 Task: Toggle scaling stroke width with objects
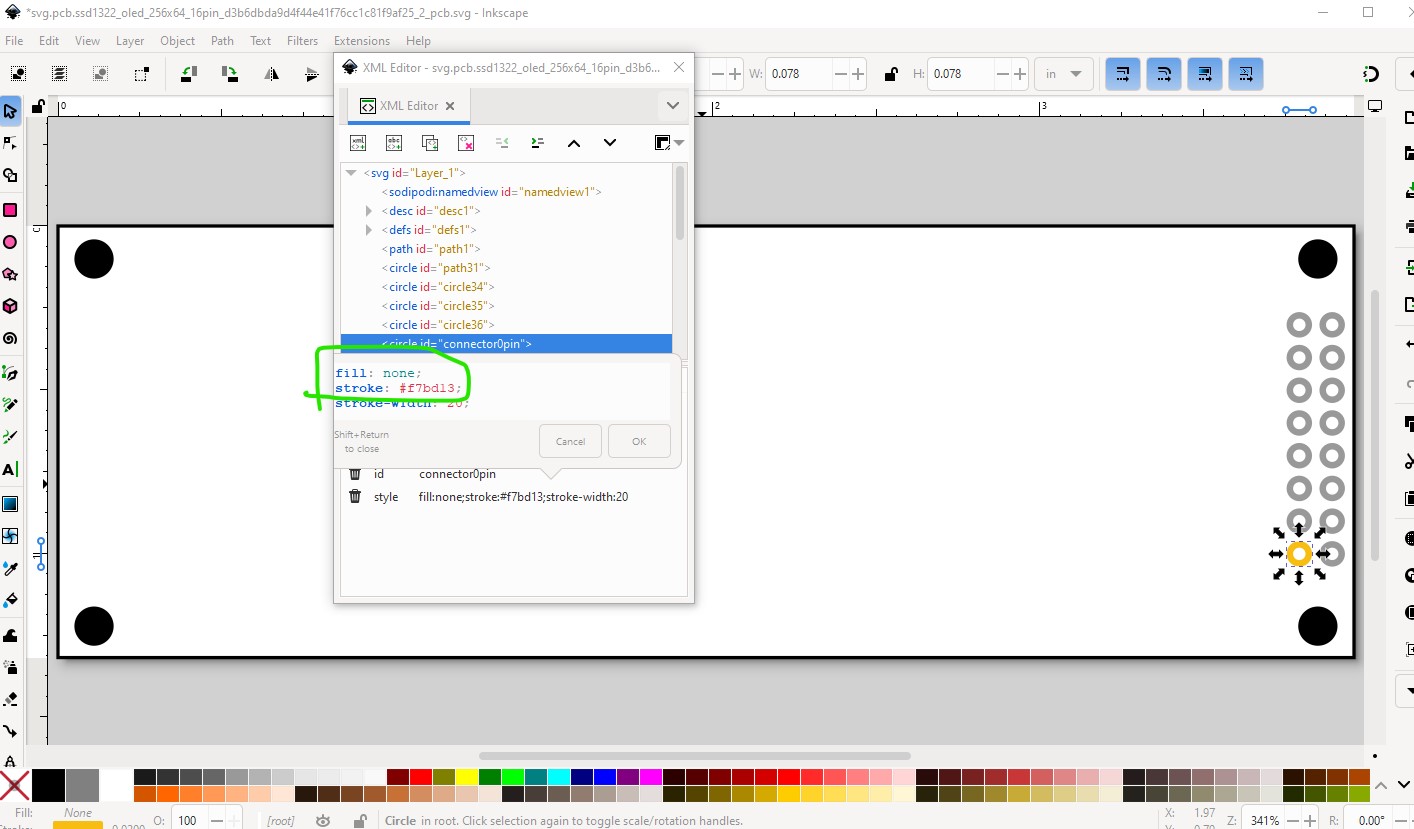click(x=1122, y=74)
